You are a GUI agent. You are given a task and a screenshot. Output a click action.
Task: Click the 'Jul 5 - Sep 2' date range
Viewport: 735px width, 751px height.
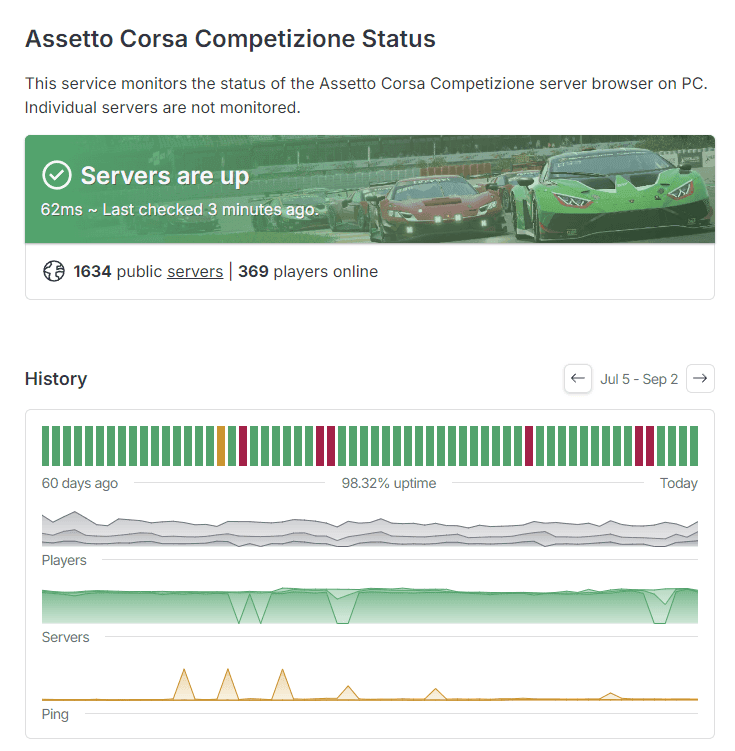click(x=639, y=379)
